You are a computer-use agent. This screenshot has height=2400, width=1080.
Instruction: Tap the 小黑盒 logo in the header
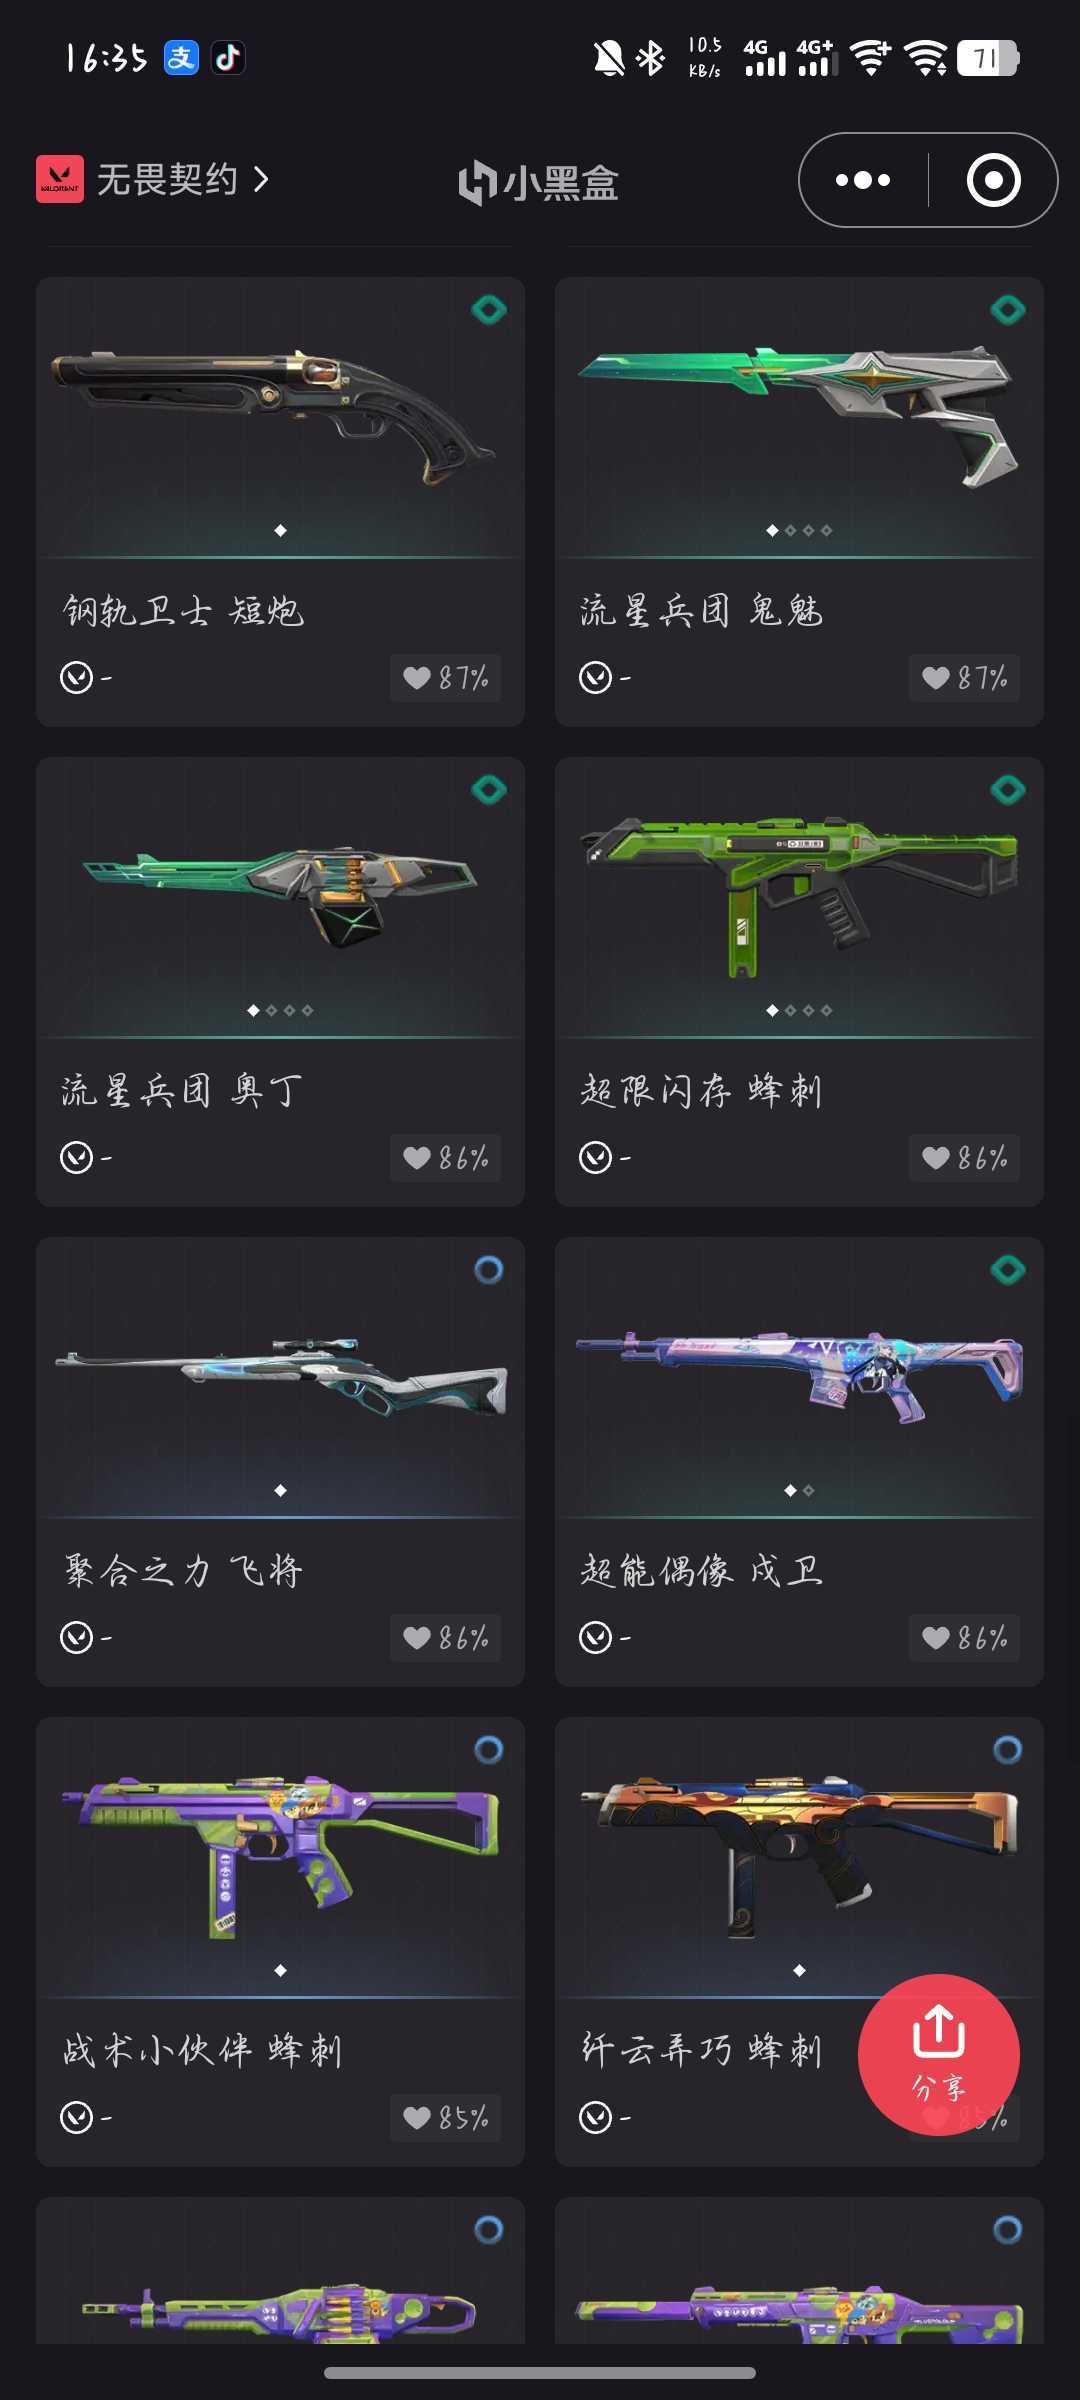point(539,182)
